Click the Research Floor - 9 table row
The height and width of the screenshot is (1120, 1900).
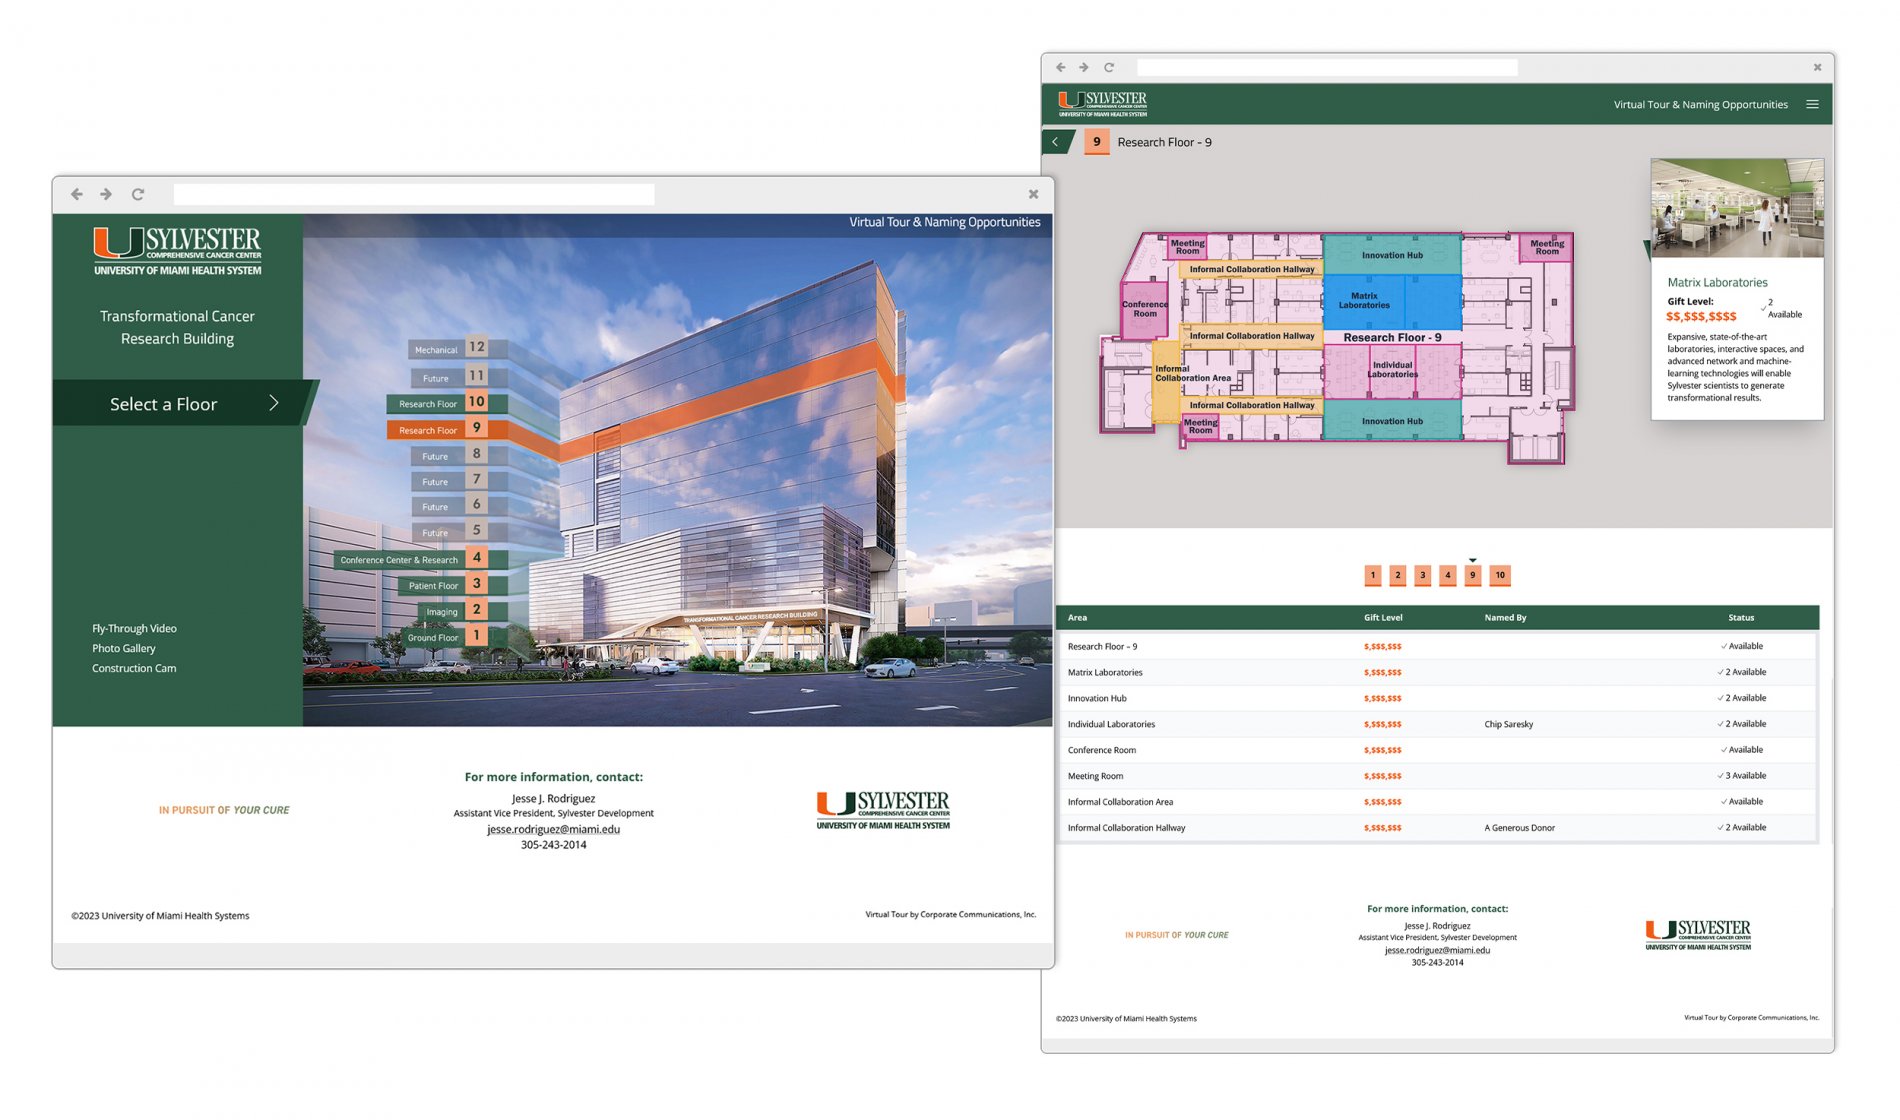(1437, 646)
